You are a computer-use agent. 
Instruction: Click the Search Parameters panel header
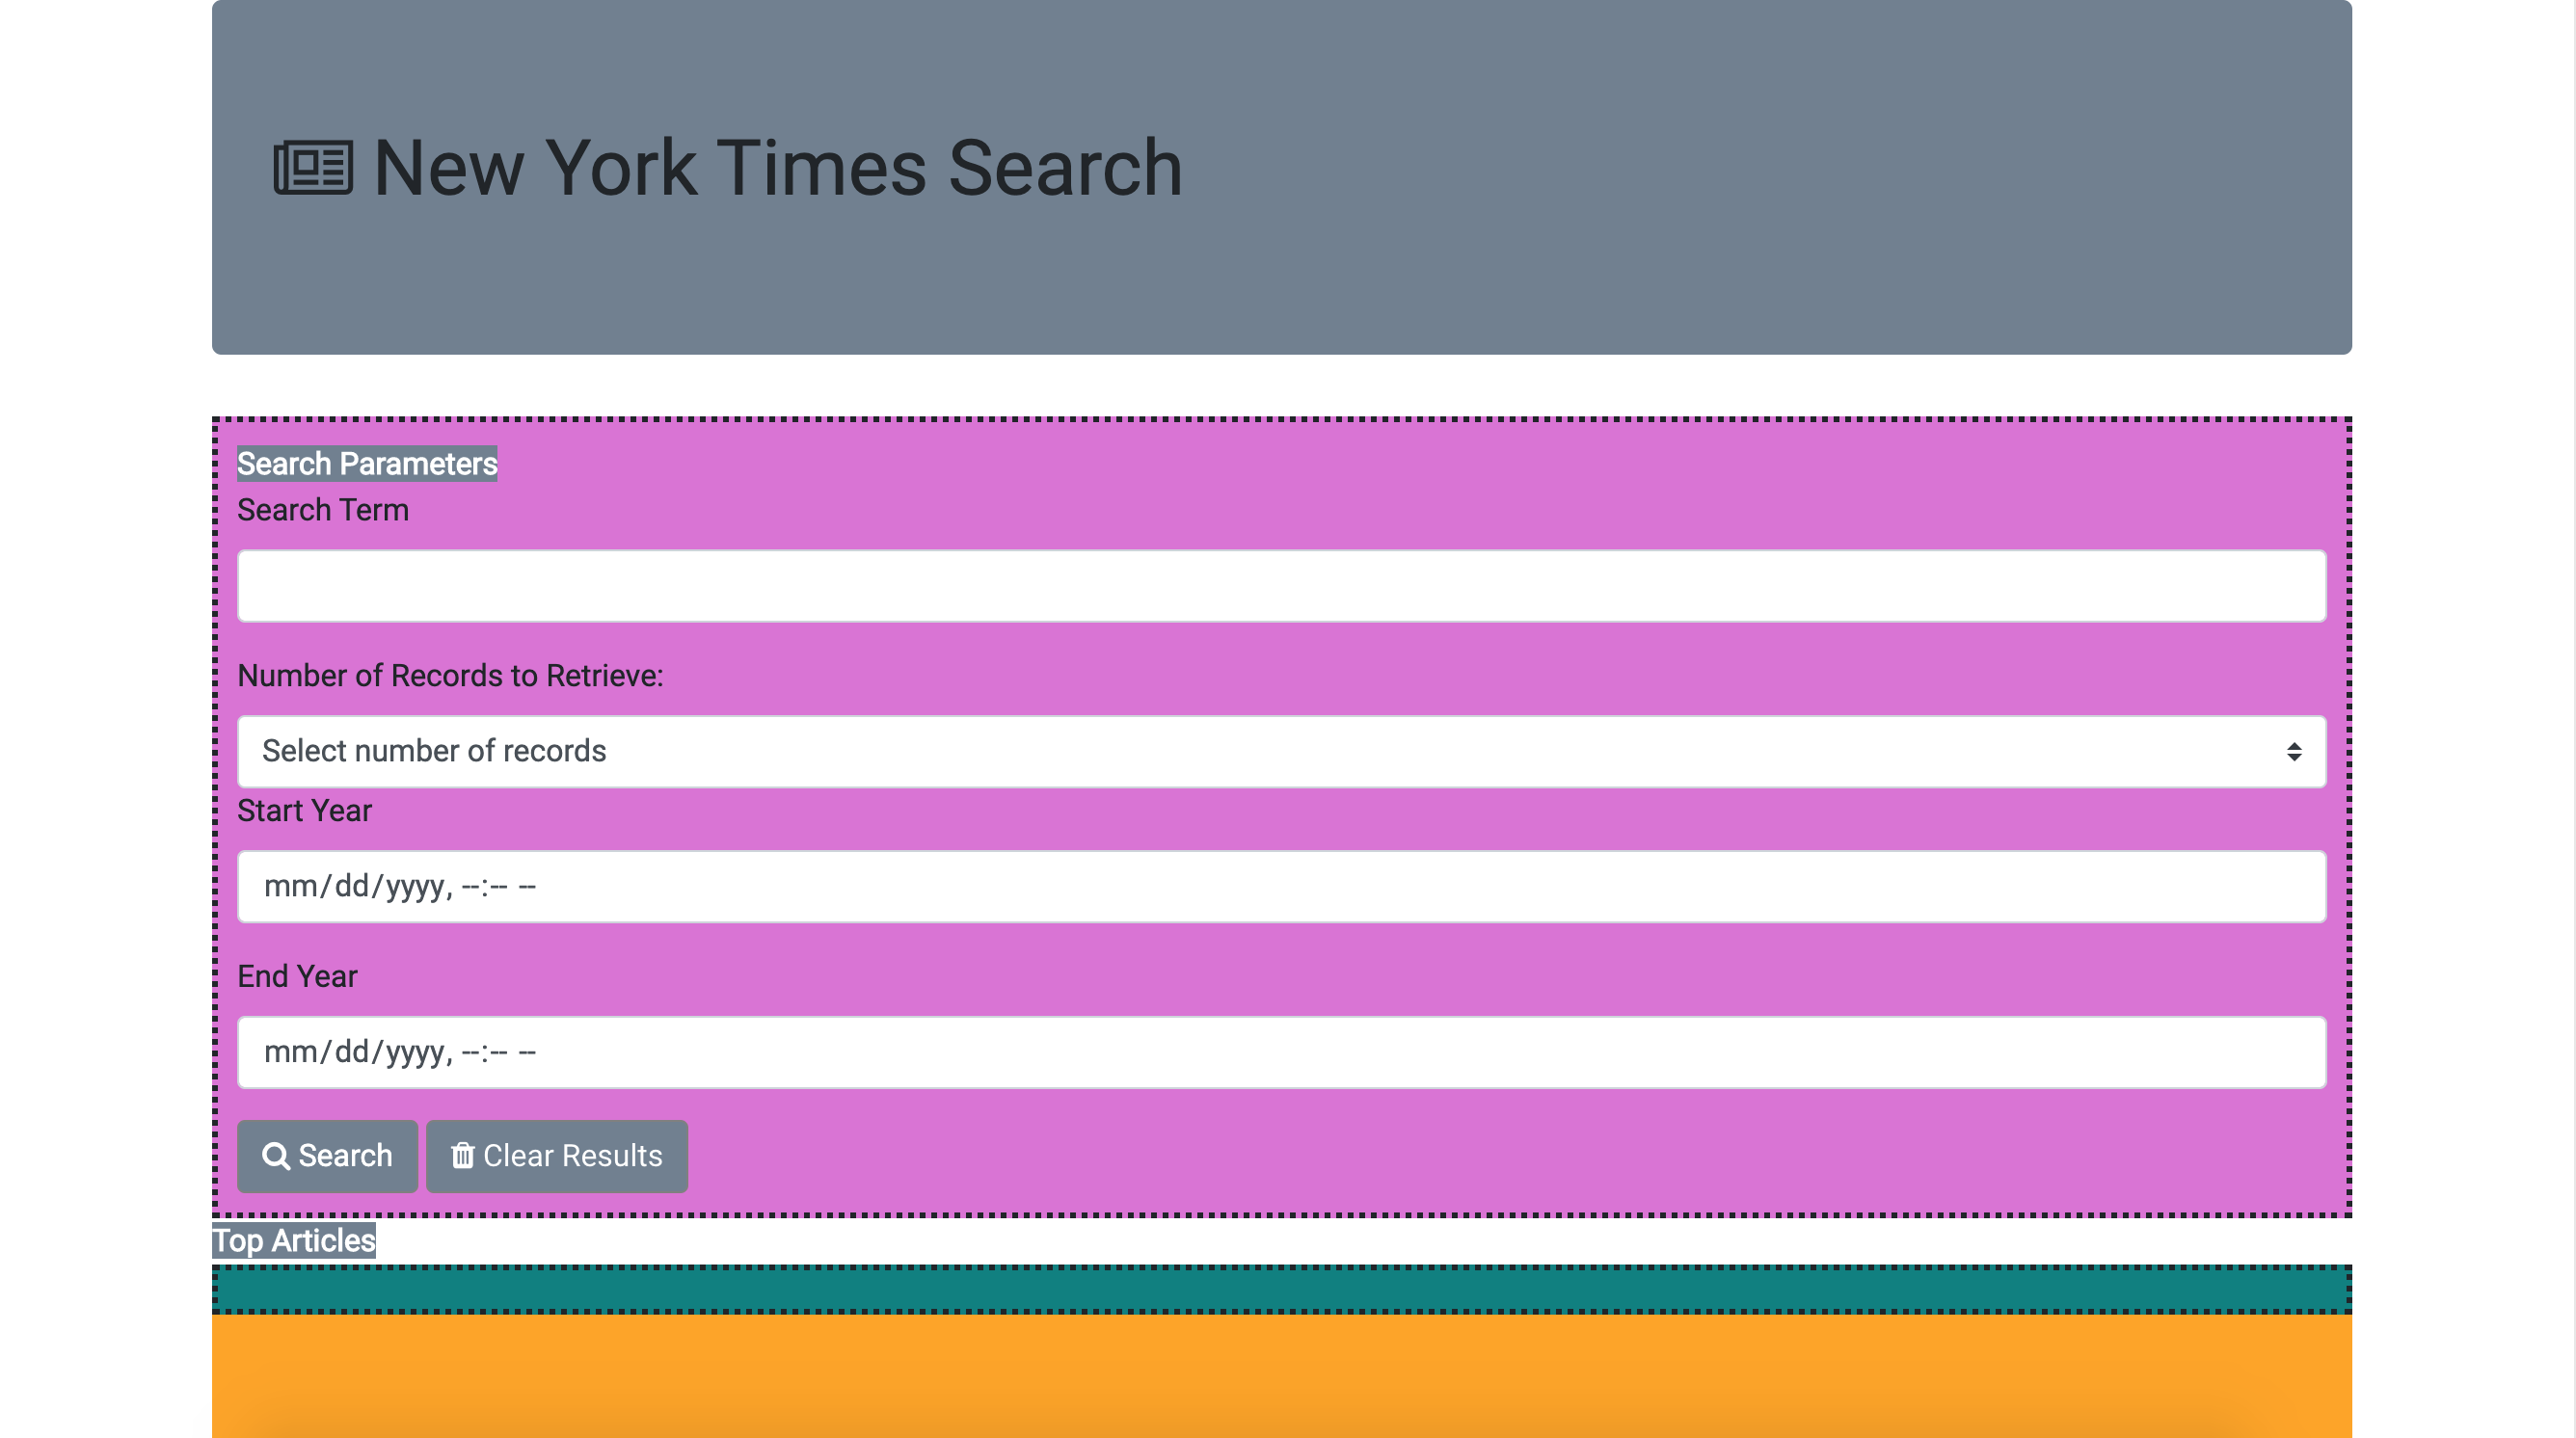pos(367,464)
